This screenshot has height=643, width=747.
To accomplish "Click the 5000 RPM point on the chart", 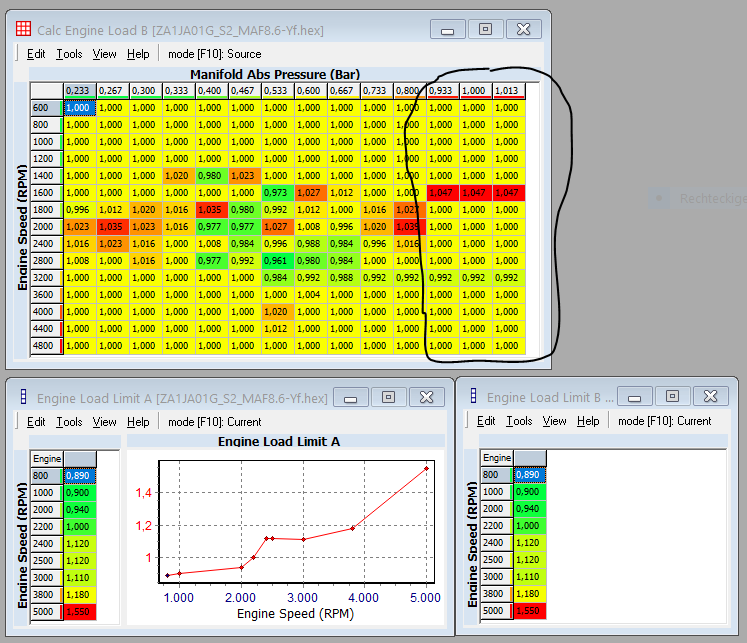I will click(427, 468).
